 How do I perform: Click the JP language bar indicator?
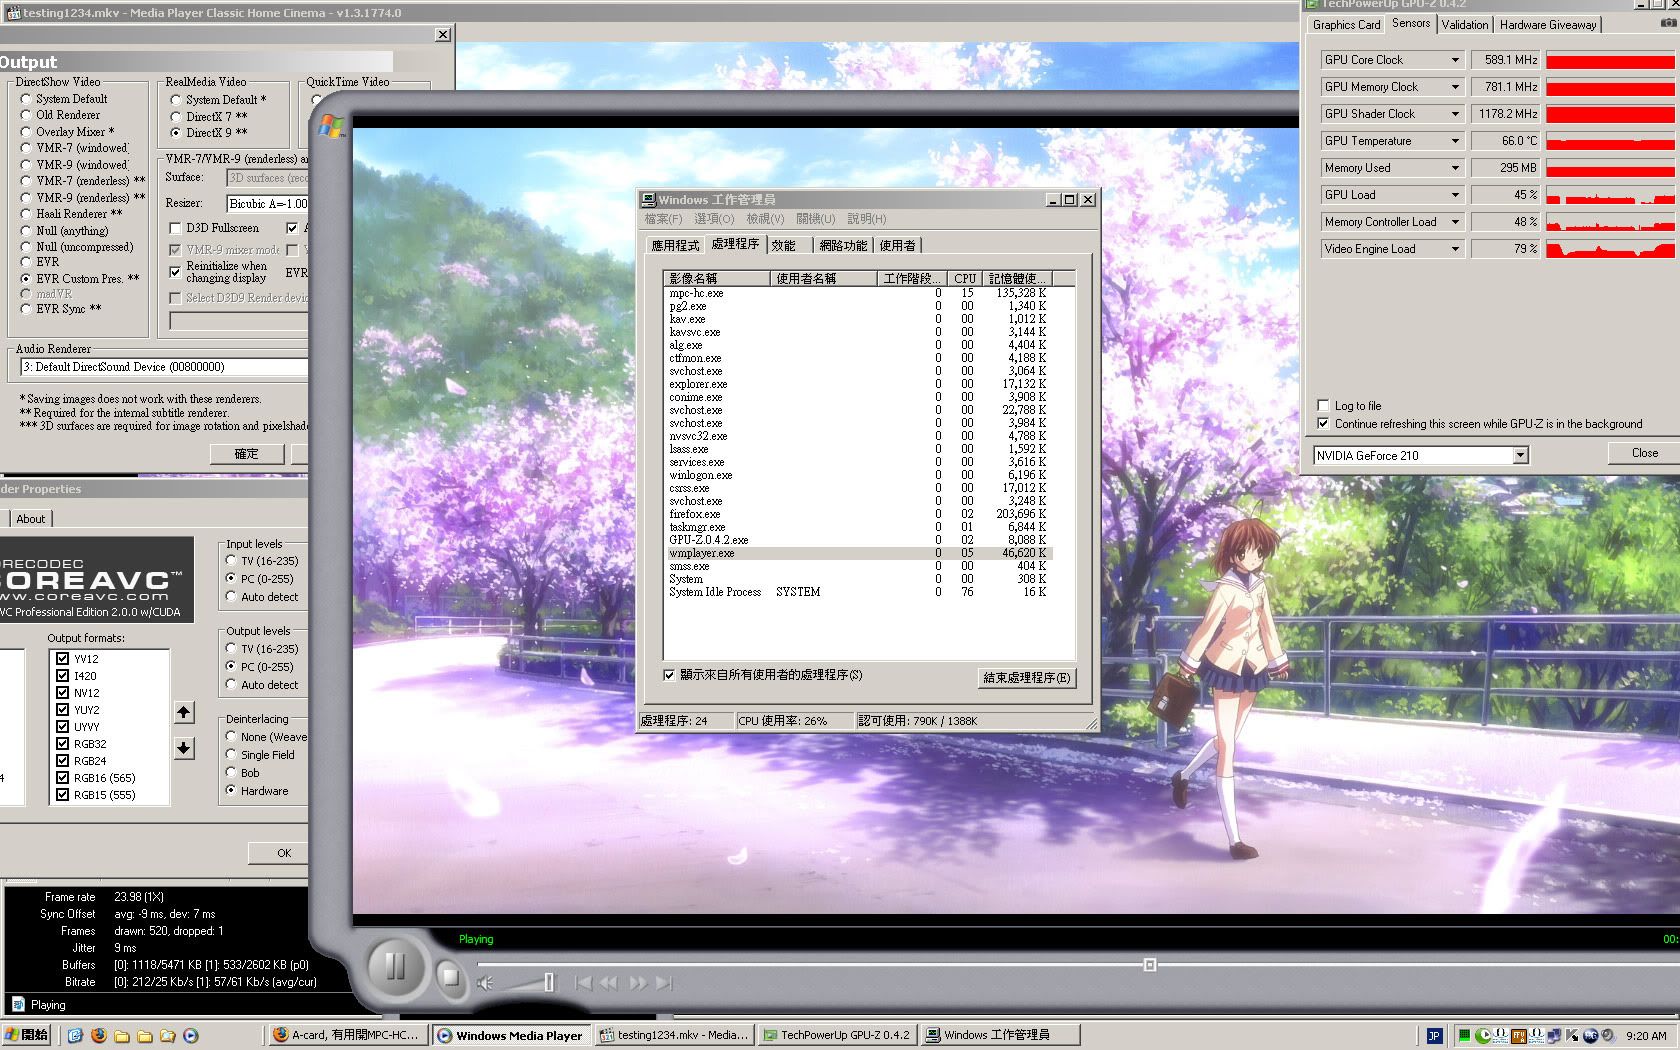tap(1434, 1036)
